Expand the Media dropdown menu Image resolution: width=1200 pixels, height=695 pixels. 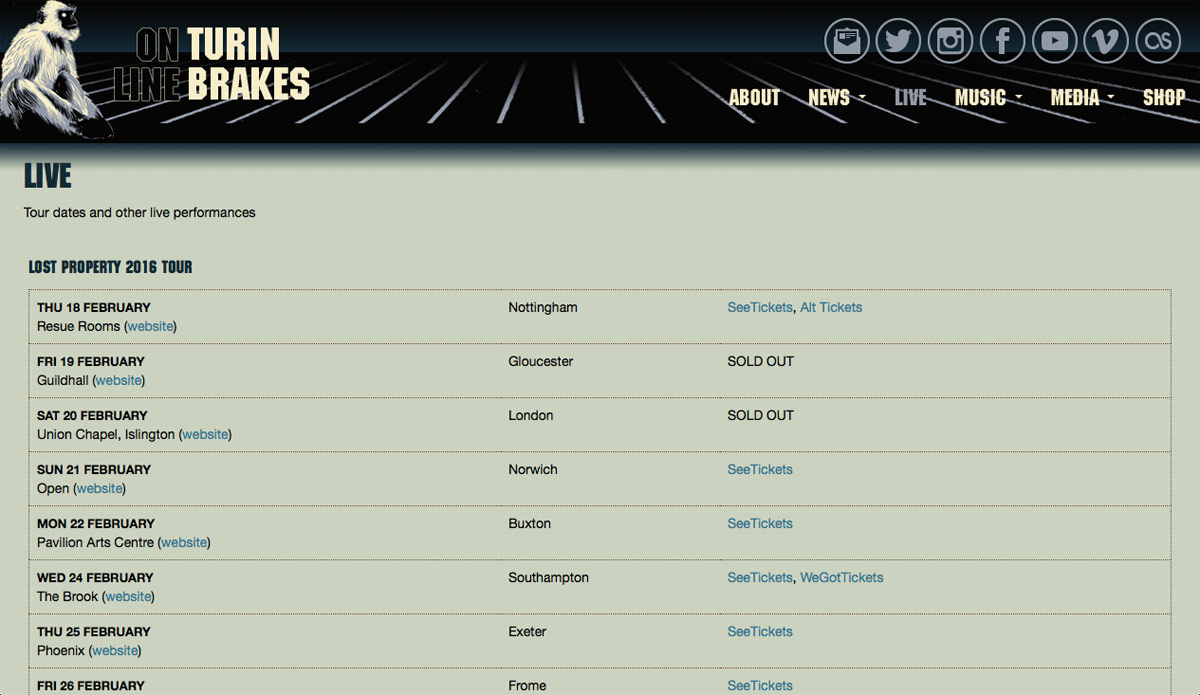tap(1082, 97)
